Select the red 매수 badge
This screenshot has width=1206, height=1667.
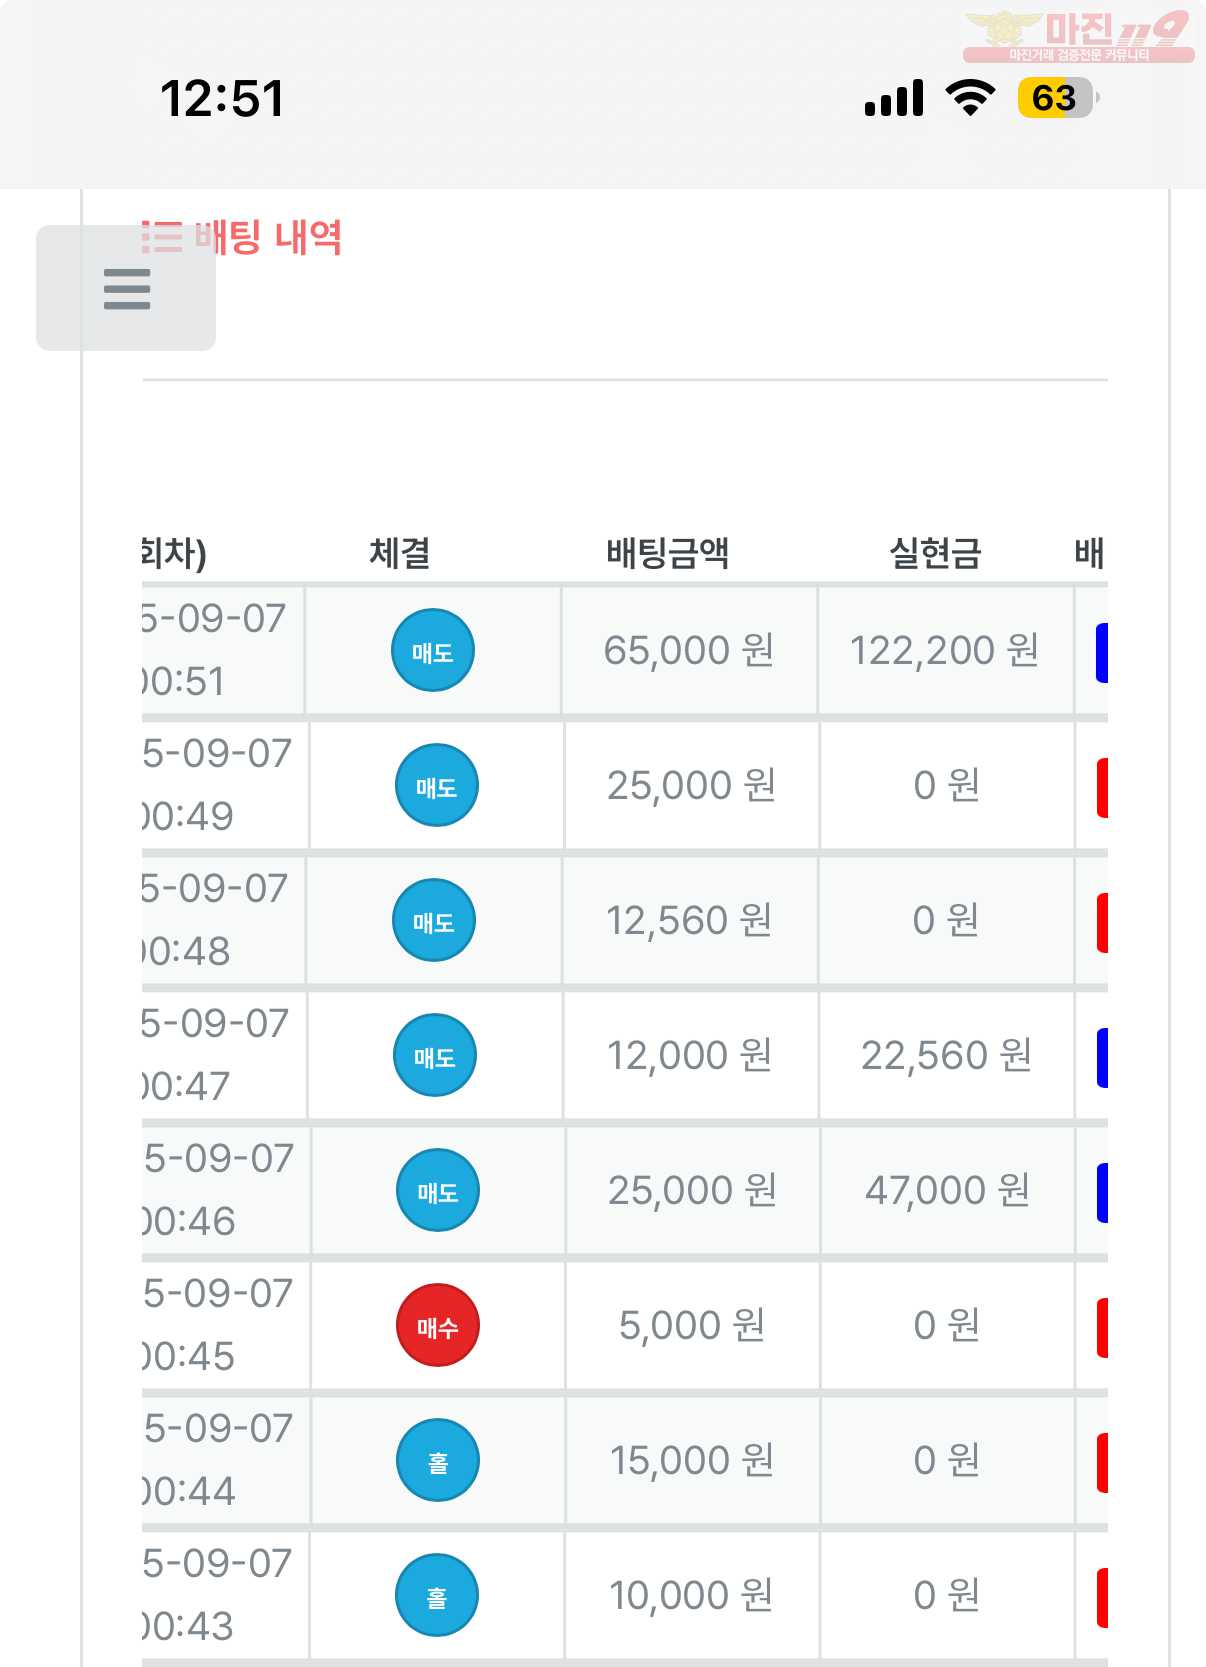coord(438,1326)
